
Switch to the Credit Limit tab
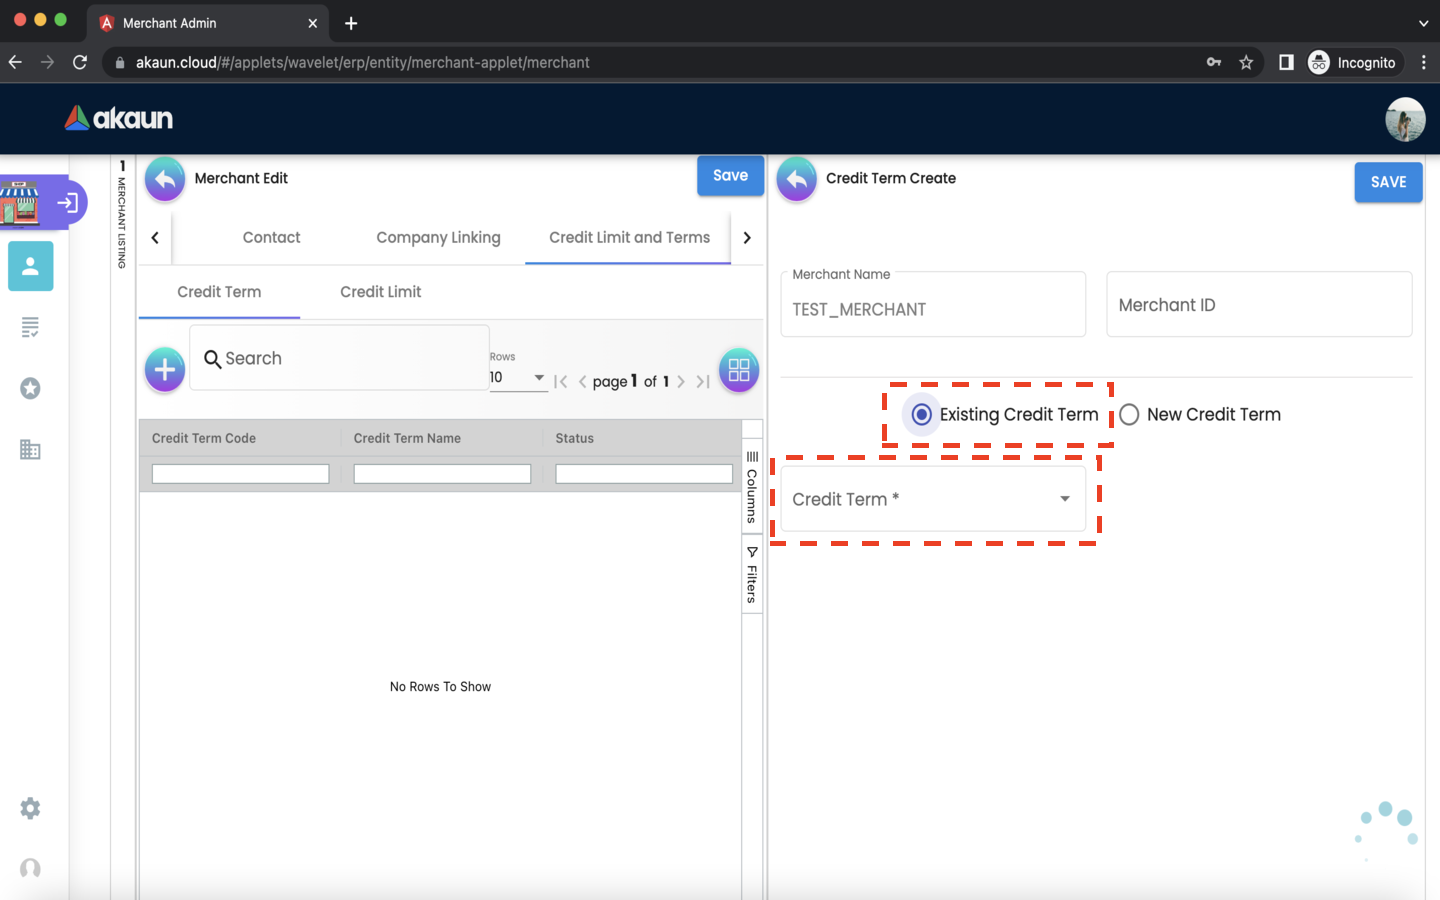380,292
